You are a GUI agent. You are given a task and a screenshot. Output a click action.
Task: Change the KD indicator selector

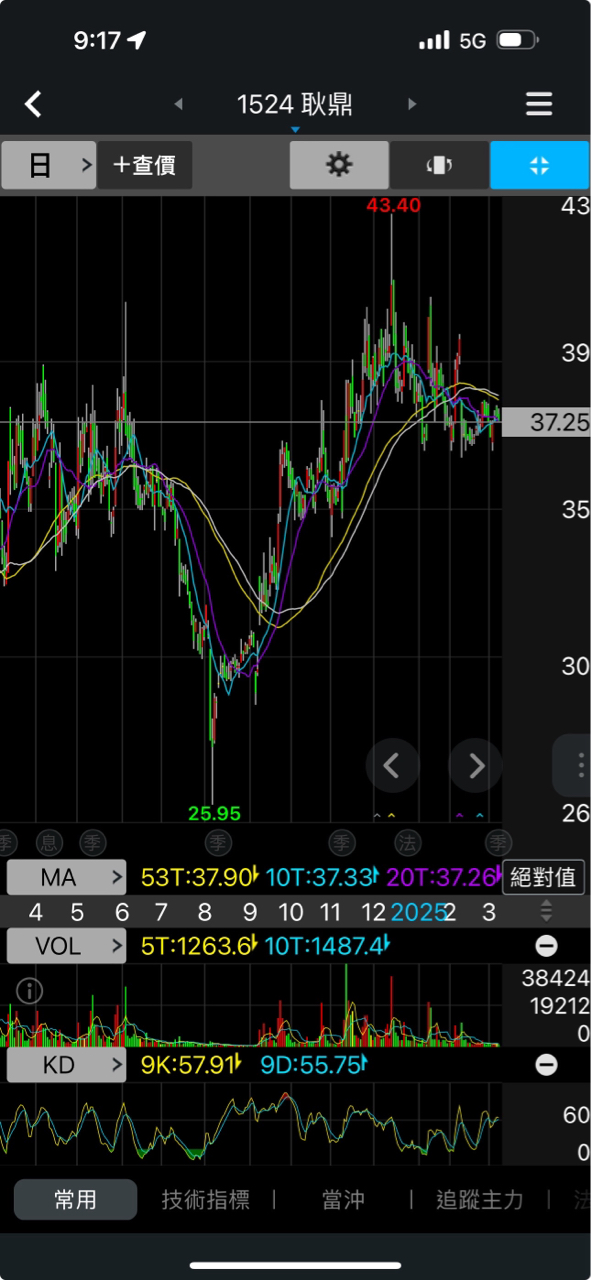pos(67,1065)
